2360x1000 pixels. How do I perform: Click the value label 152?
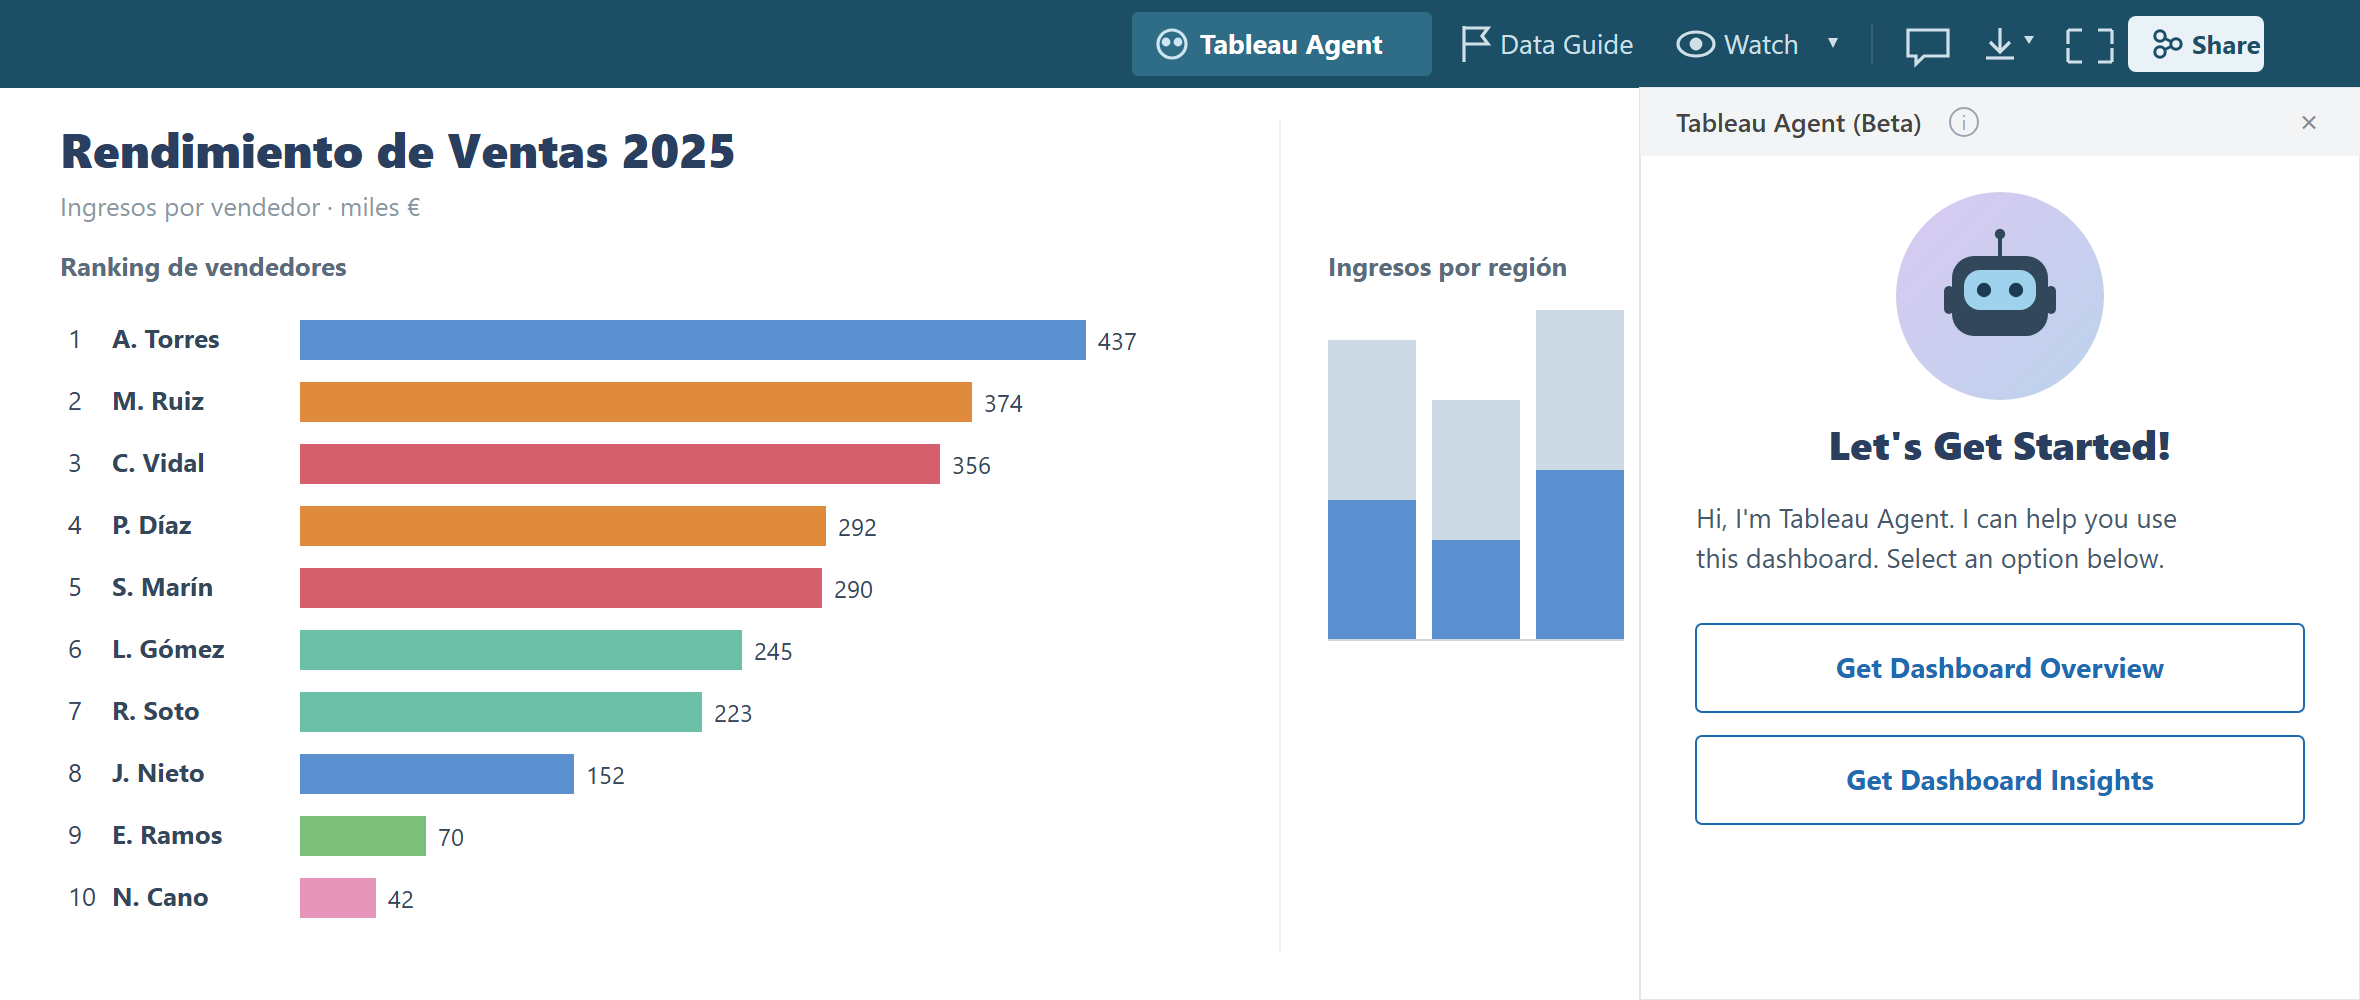605,776
